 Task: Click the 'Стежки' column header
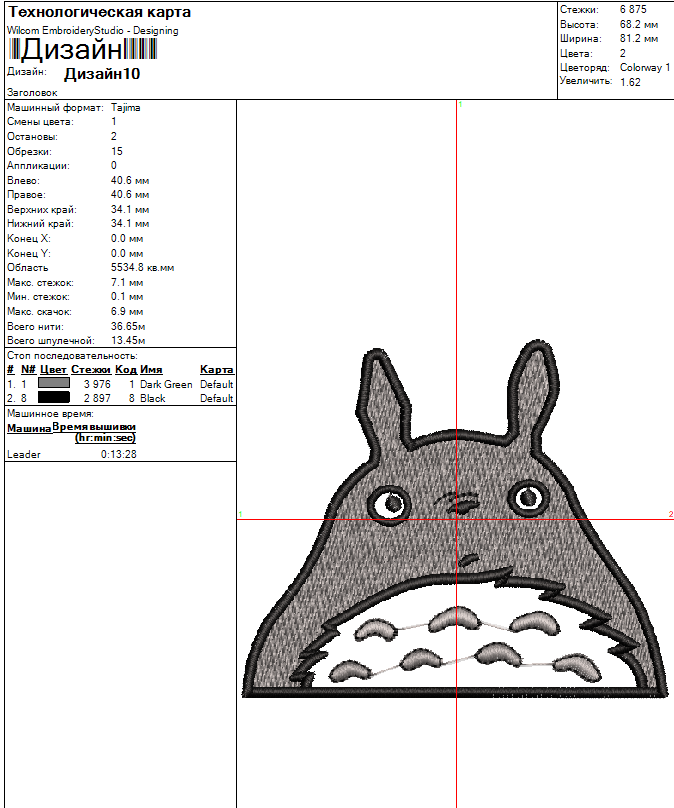[91, 369]
